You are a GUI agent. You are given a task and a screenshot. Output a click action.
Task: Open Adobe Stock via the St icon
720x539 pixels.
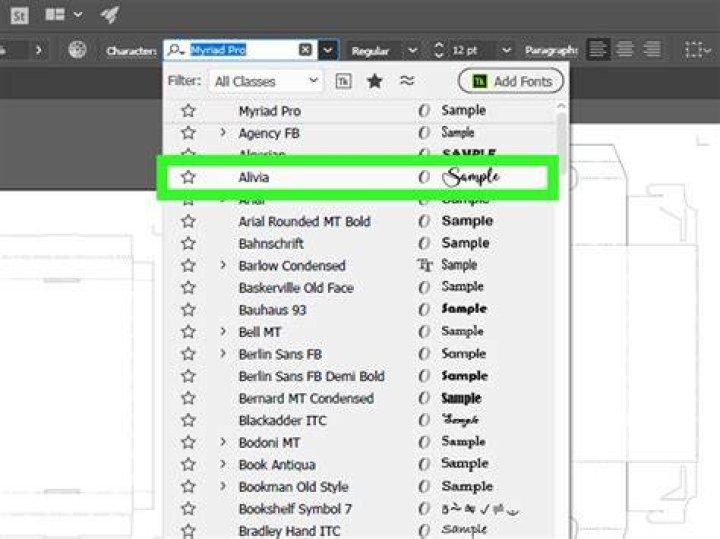[x=19, y=16]
